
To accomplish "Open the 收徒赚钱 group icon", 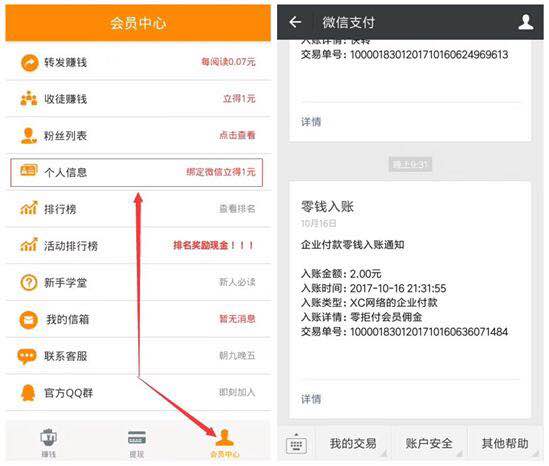I will [x=29, y=99].
